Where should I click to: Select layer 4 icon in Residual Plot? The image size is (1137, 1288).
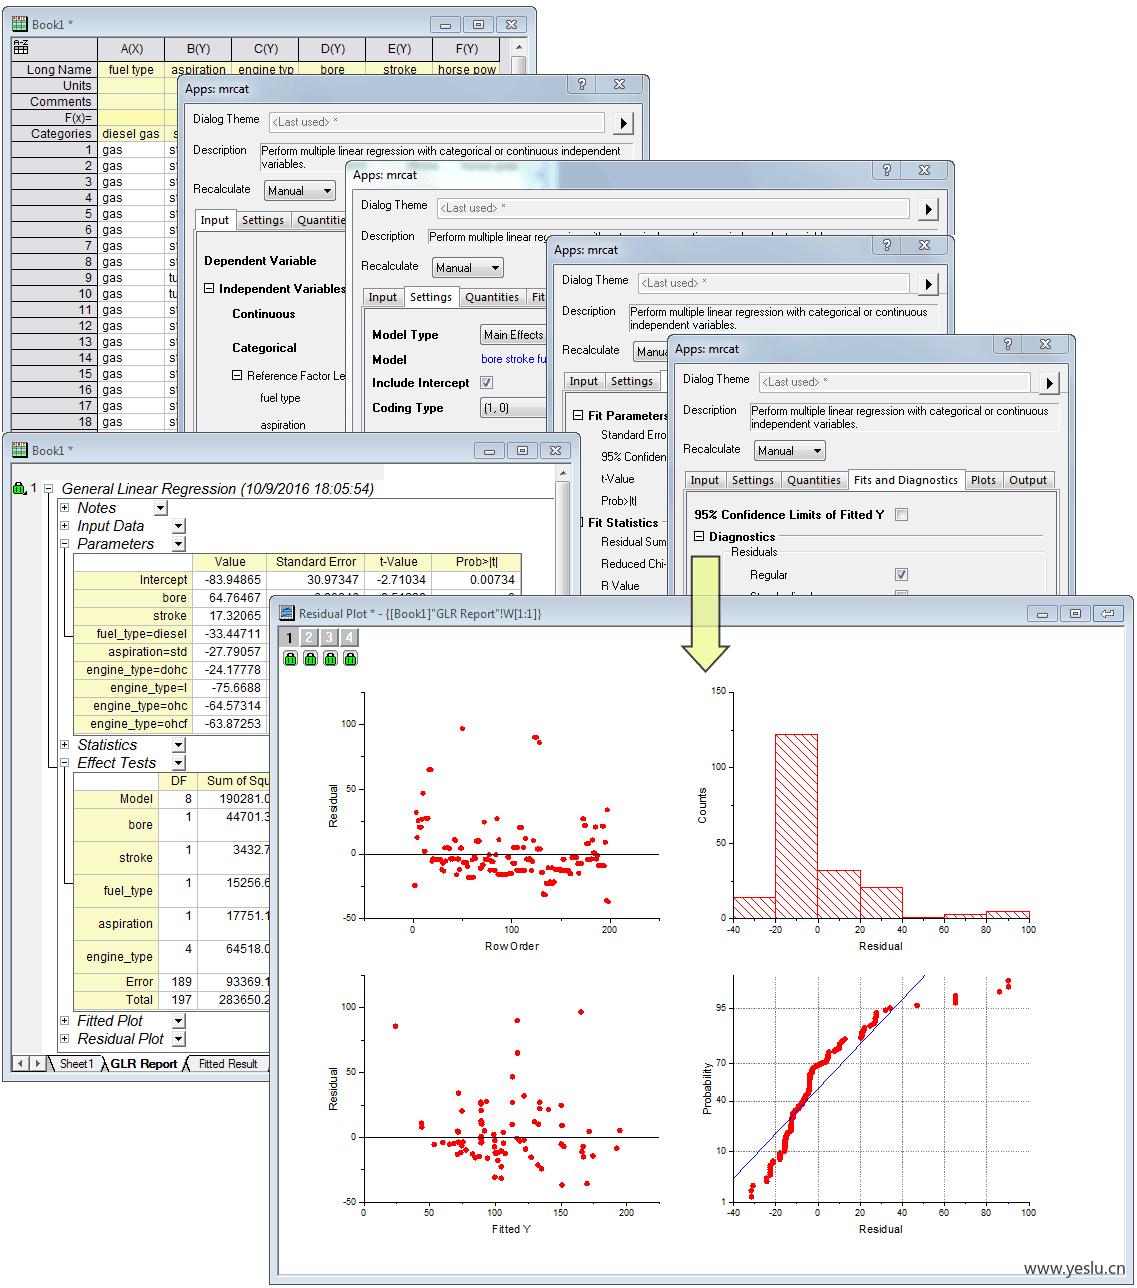coord(349,637)
